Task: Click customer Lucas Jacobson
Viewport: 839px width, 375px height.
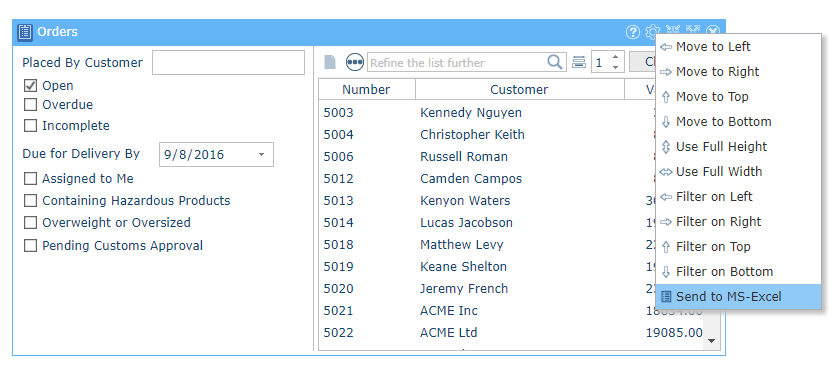Action: tap(466, 223)
